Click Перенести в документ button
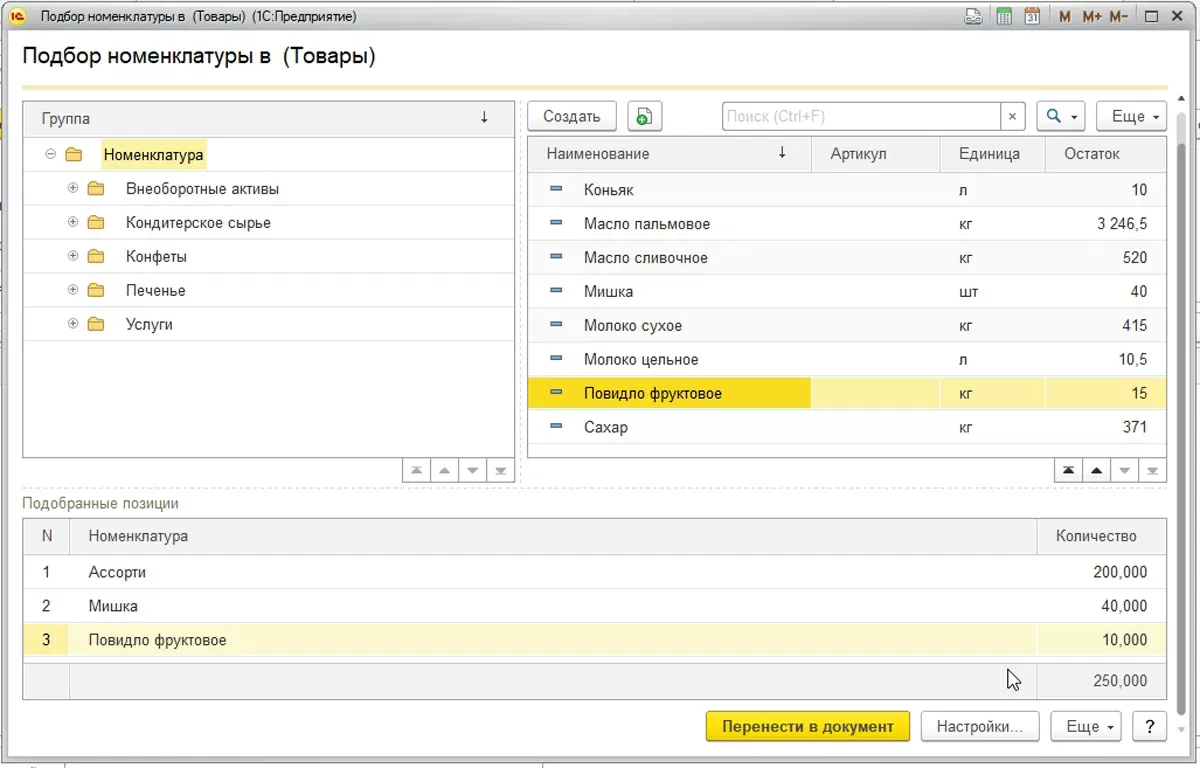1200x768 pixels. 807,727
